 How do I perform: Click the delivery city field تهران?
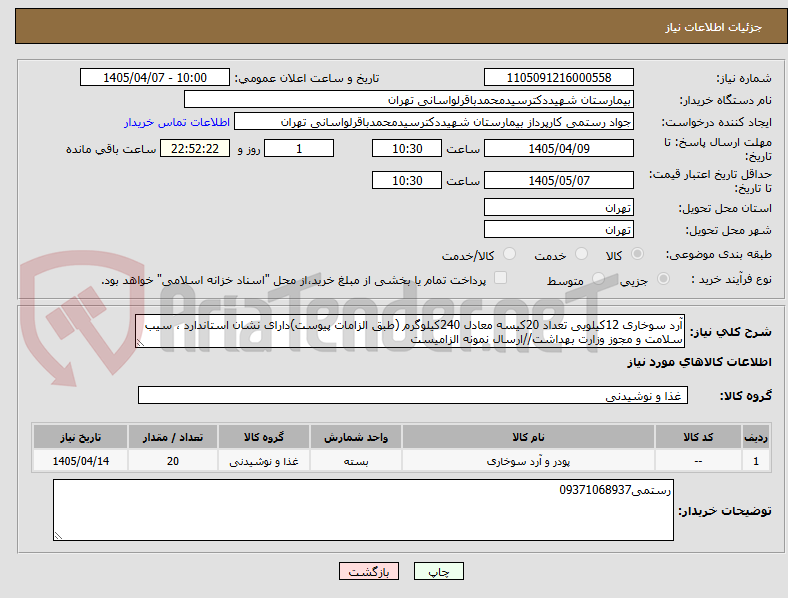tap(559, 230)
